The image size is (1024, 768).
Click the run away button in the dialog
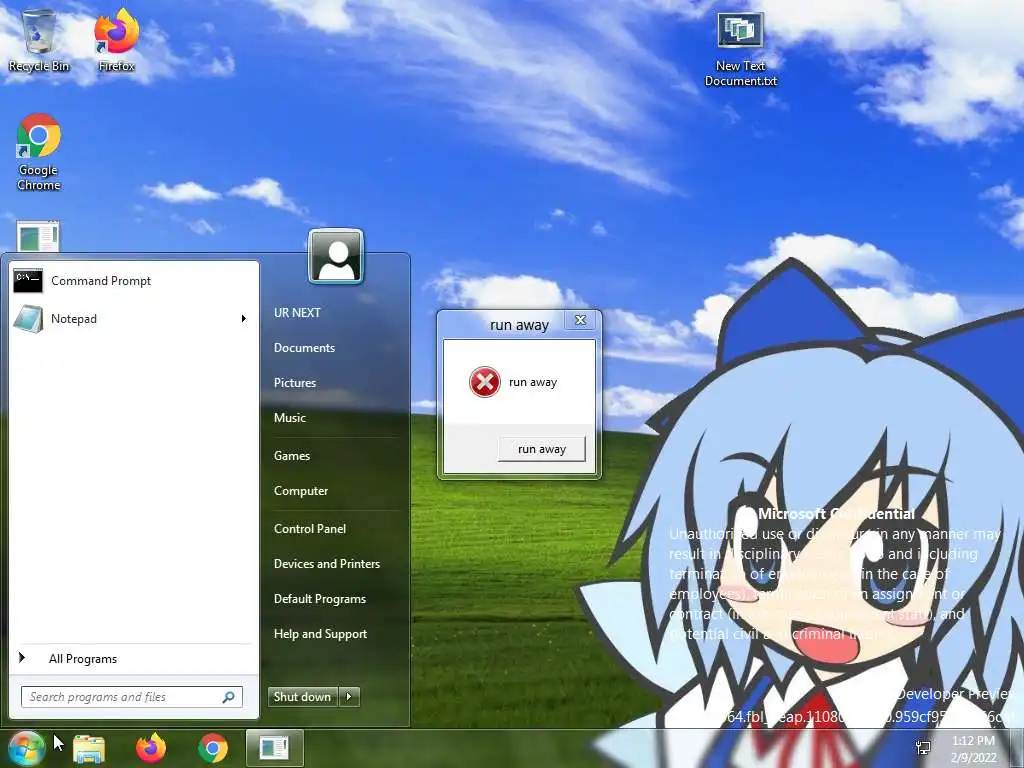point(541,449)
